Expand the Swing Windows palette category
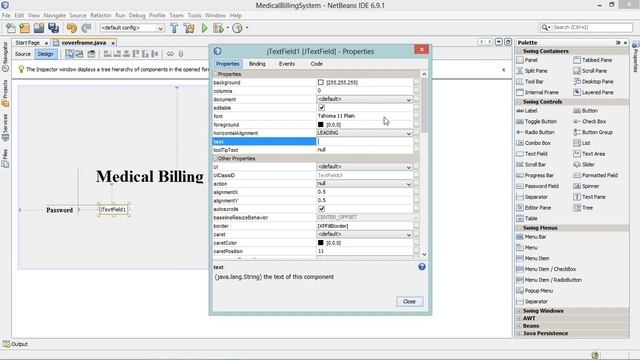Screen dimensions: 640x360 tap(519, 311)
